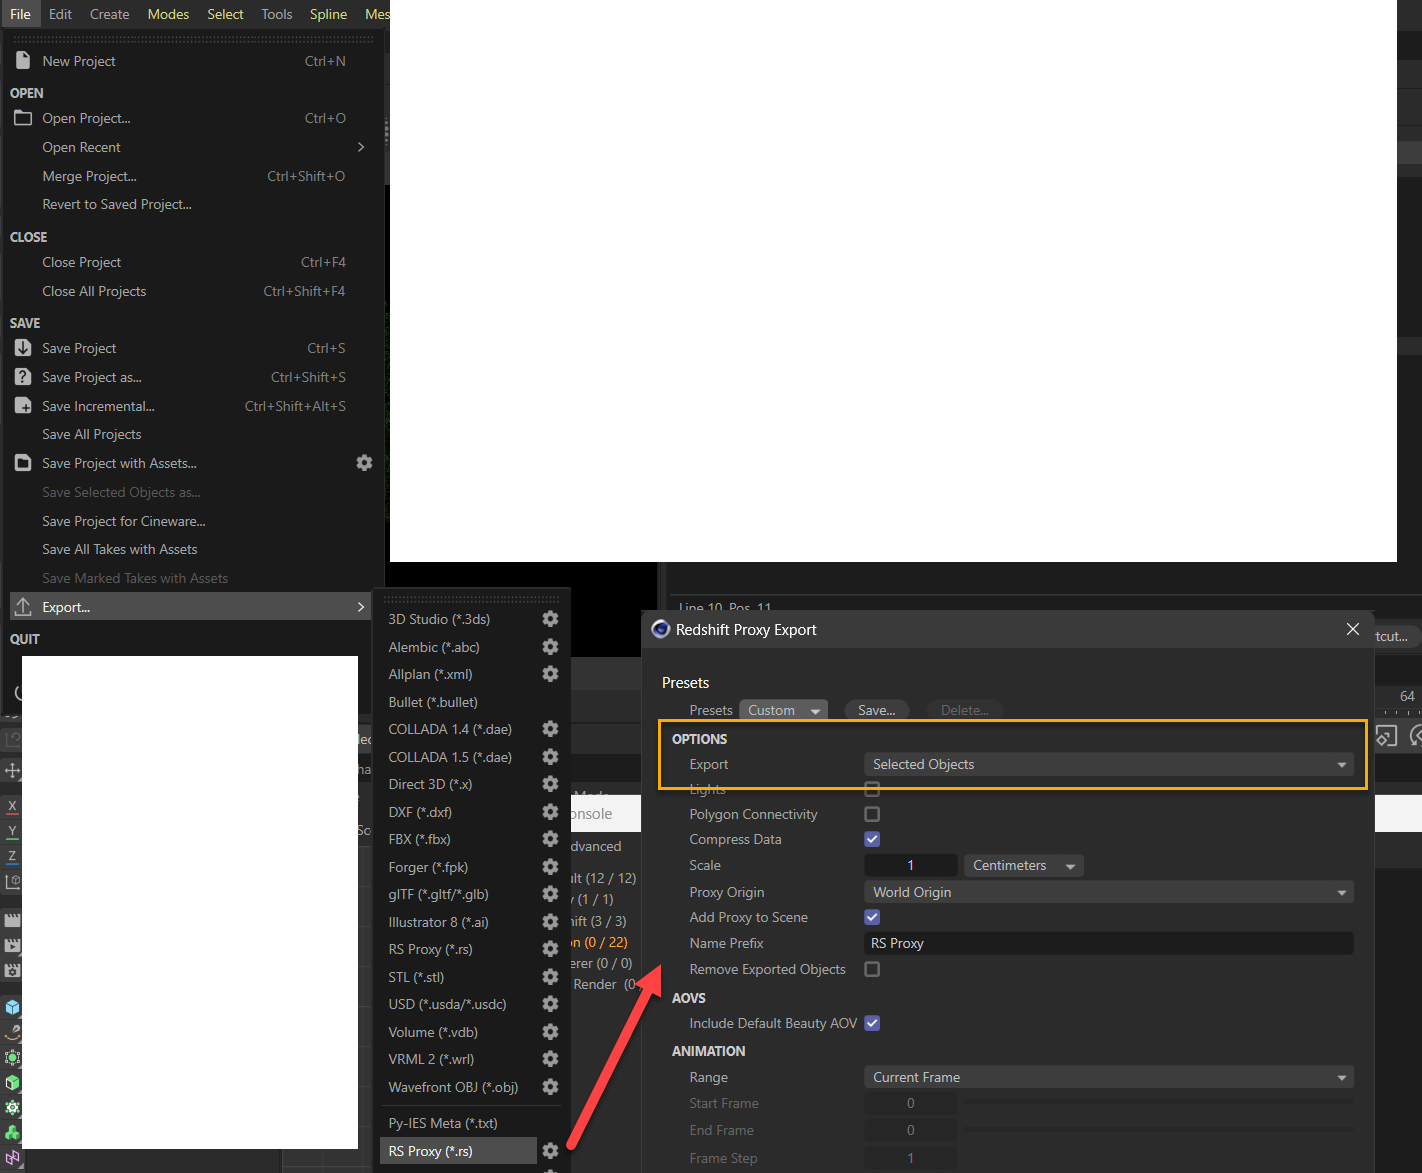The width and height of the screenshot is (1422, 1173).
Task: Toggle coordinate system icon below Z axis
Action: [x=12, y=882]
